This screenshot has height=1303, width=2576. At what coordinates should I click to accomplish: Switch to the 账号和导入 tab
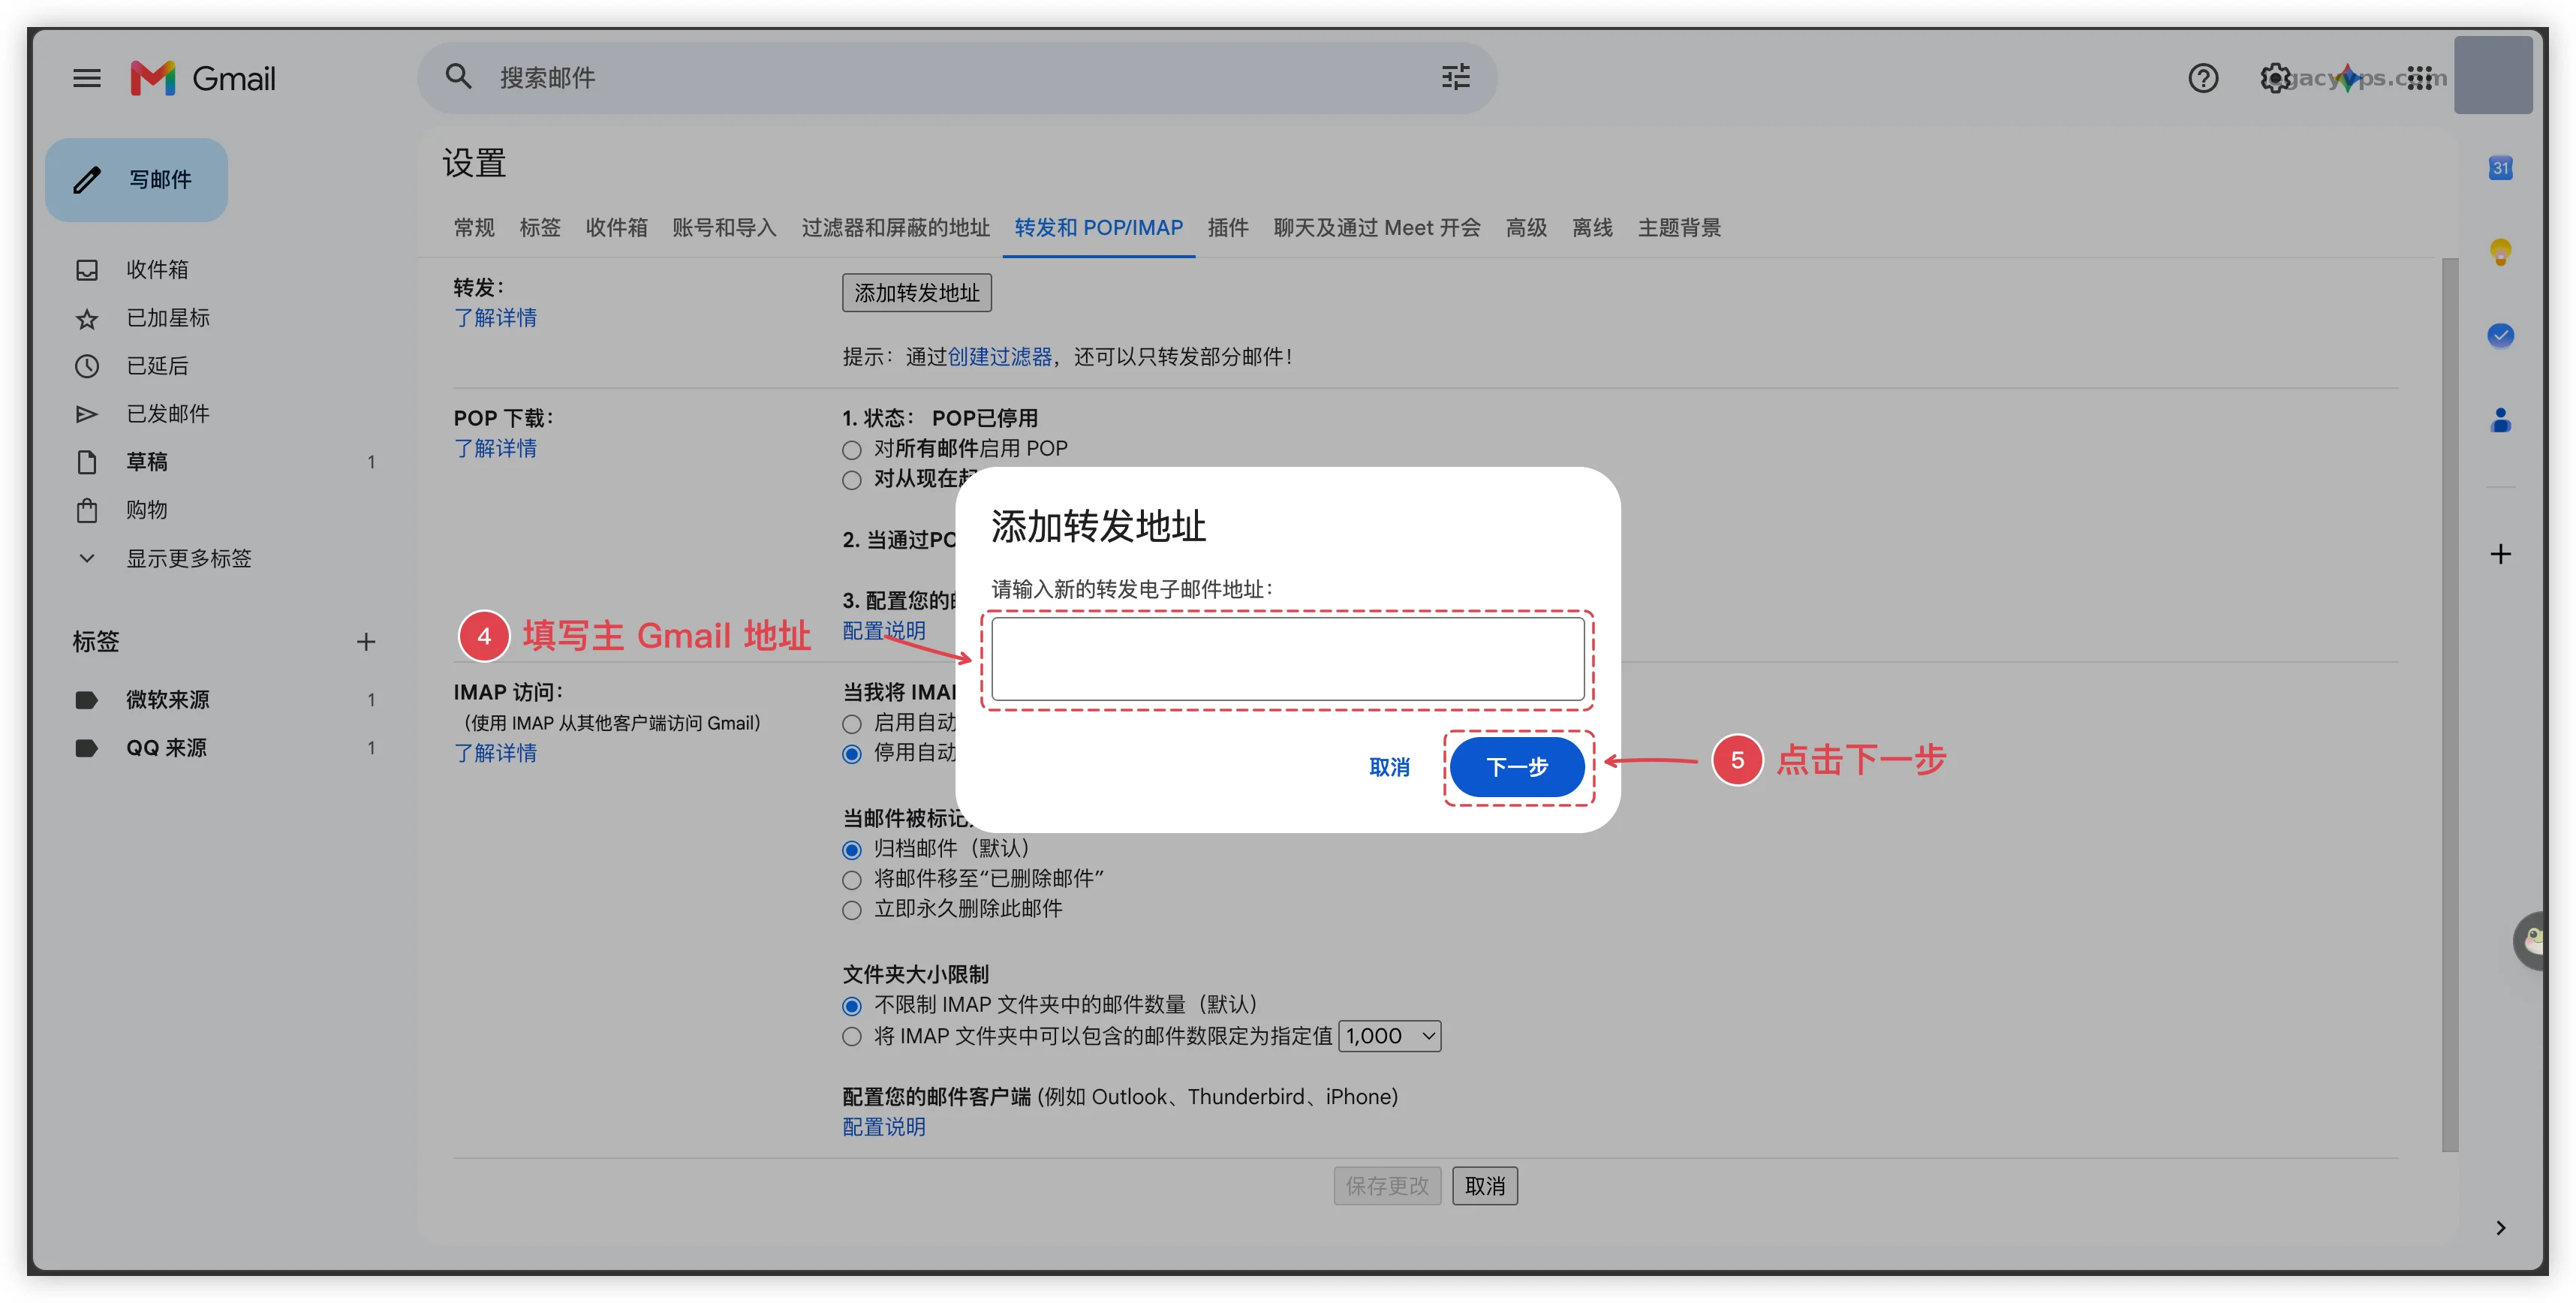click(x=724, y=228)
